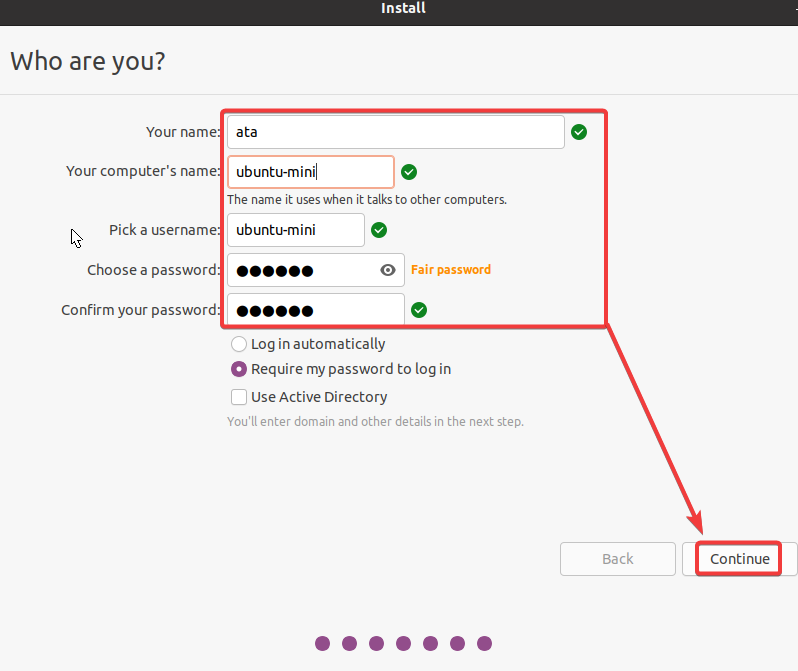Click the green checkmark beside Your name
This screenshot has height=671, width=798.
(579, 132)
